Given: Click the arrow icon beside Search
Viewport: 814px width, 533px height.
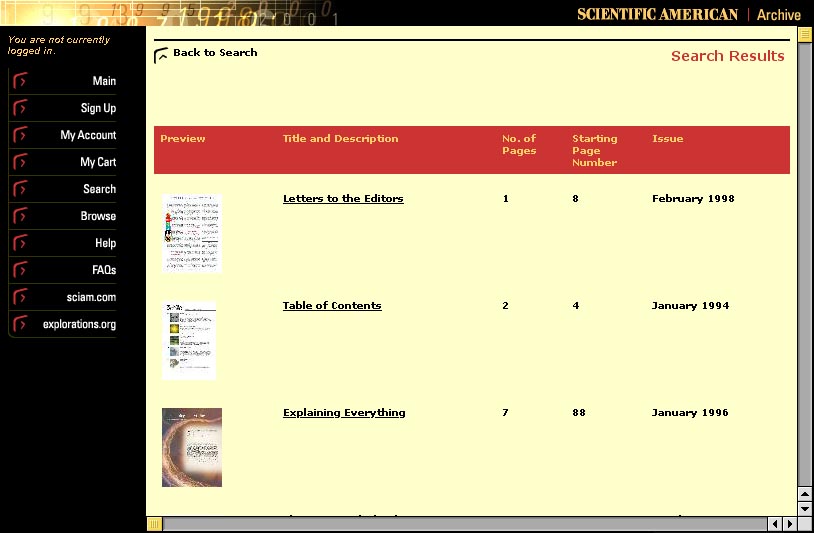Looking at the screenshot, I should (x=20, y=189).
